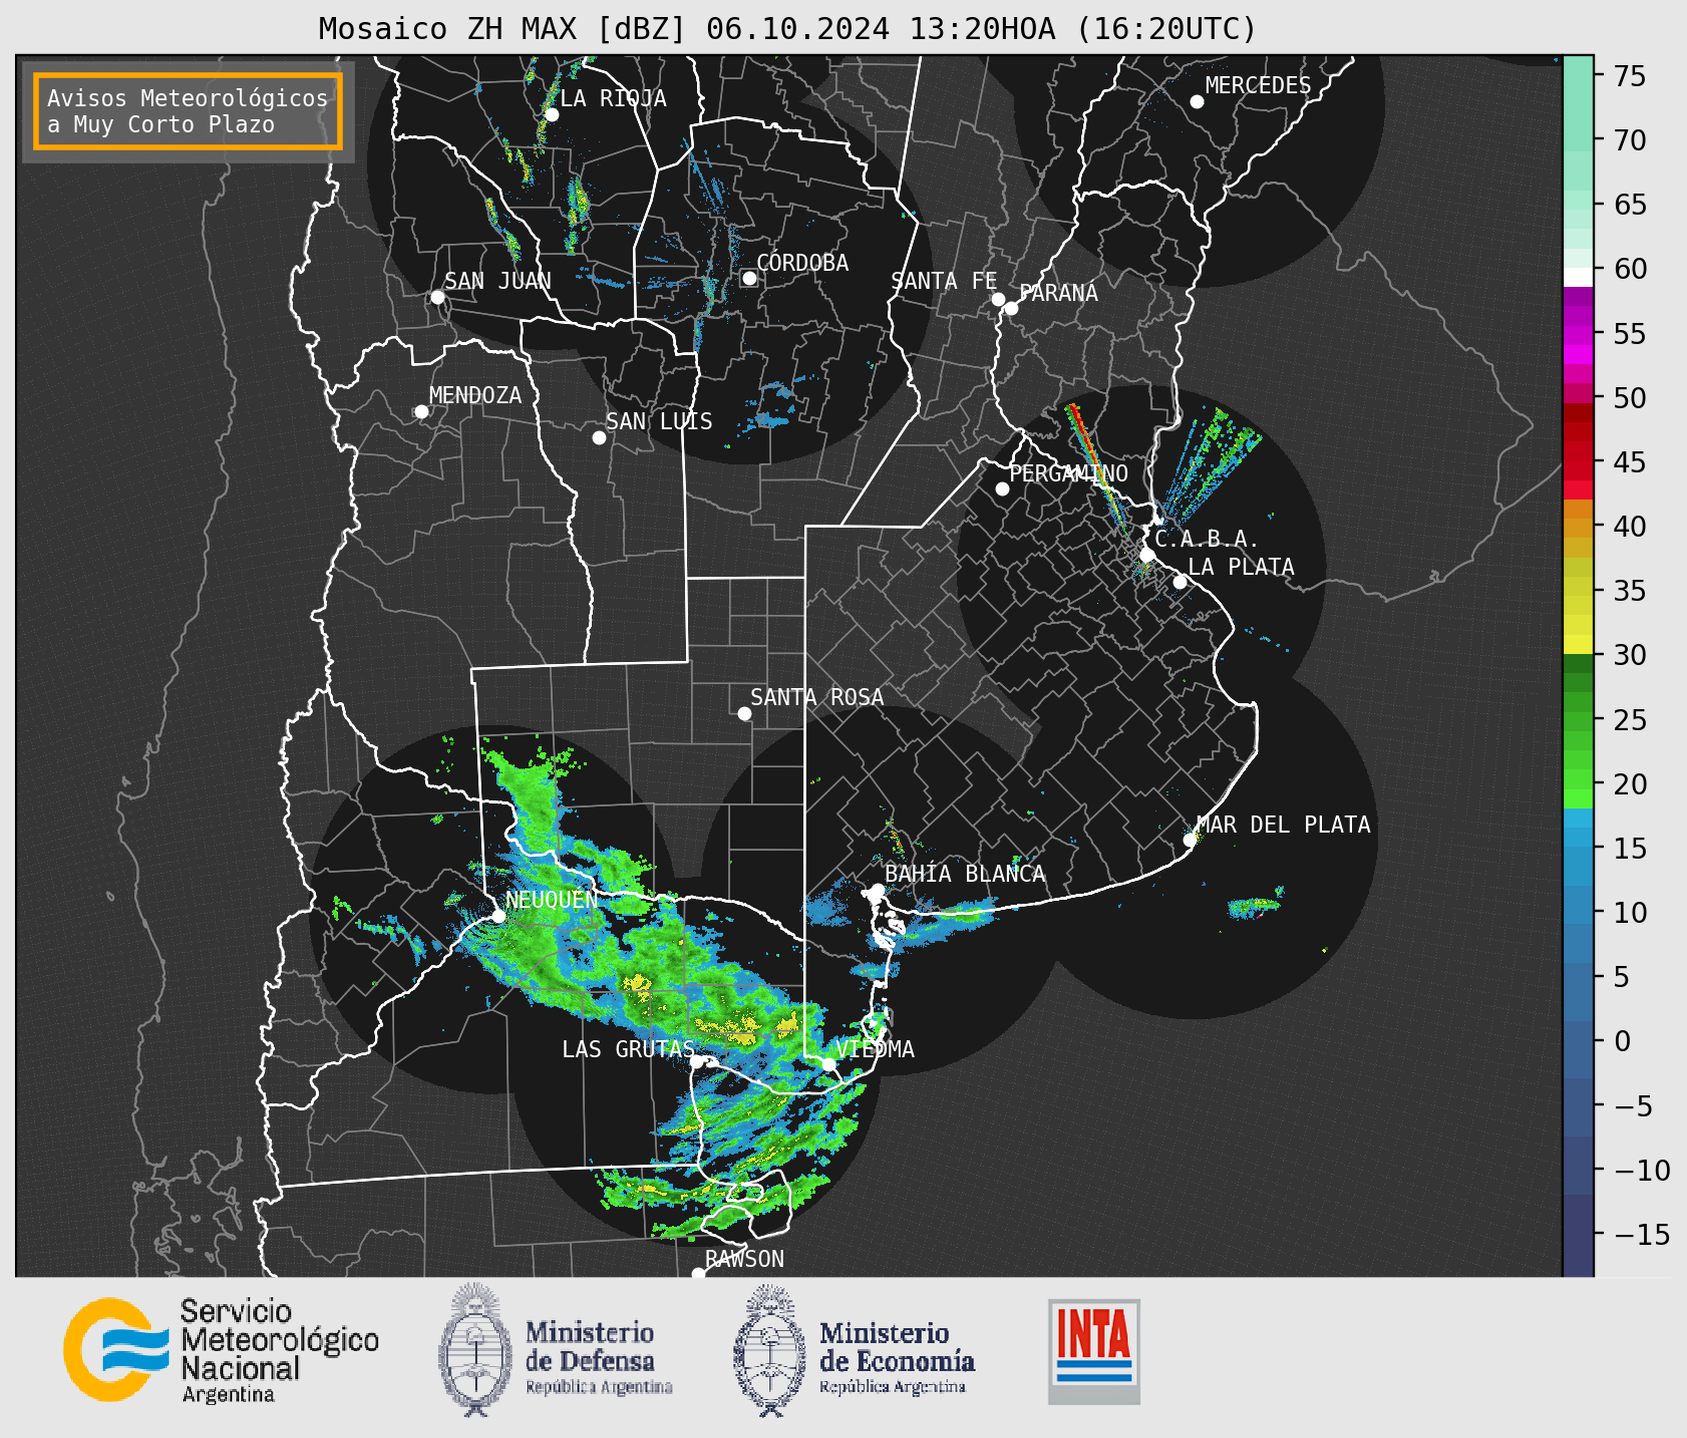The image size is (1687, 1438).
Task: Click the MAR DEL PLATA city marker dot
Action: pyautogui.click(x=1190, y=840)
